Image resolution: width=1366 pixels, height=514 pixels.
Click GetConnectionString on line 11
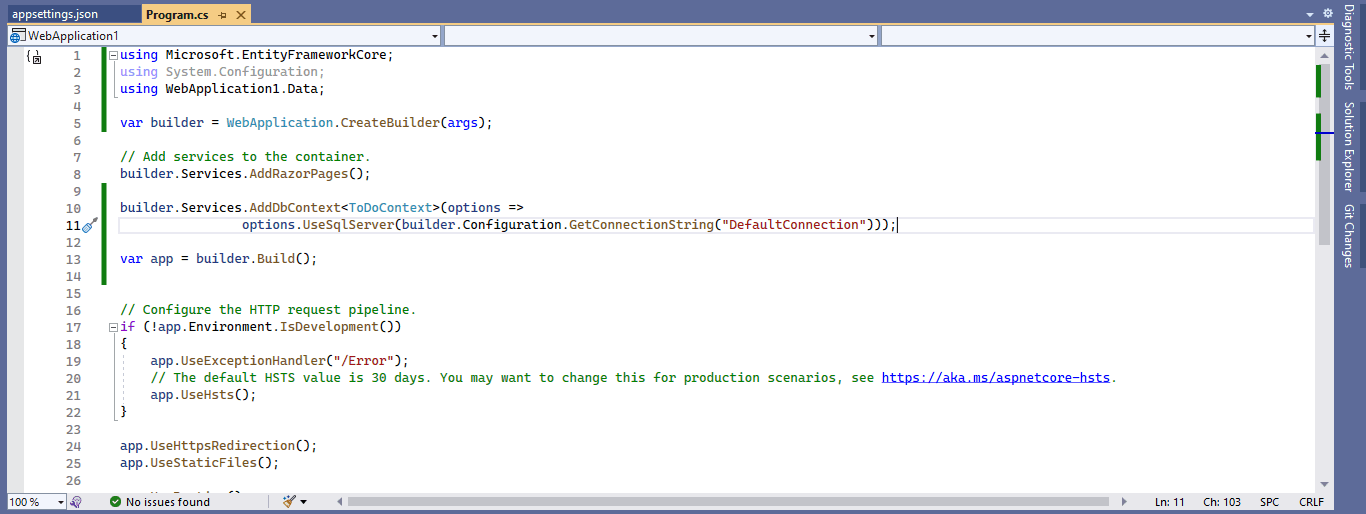coord(641,225)
